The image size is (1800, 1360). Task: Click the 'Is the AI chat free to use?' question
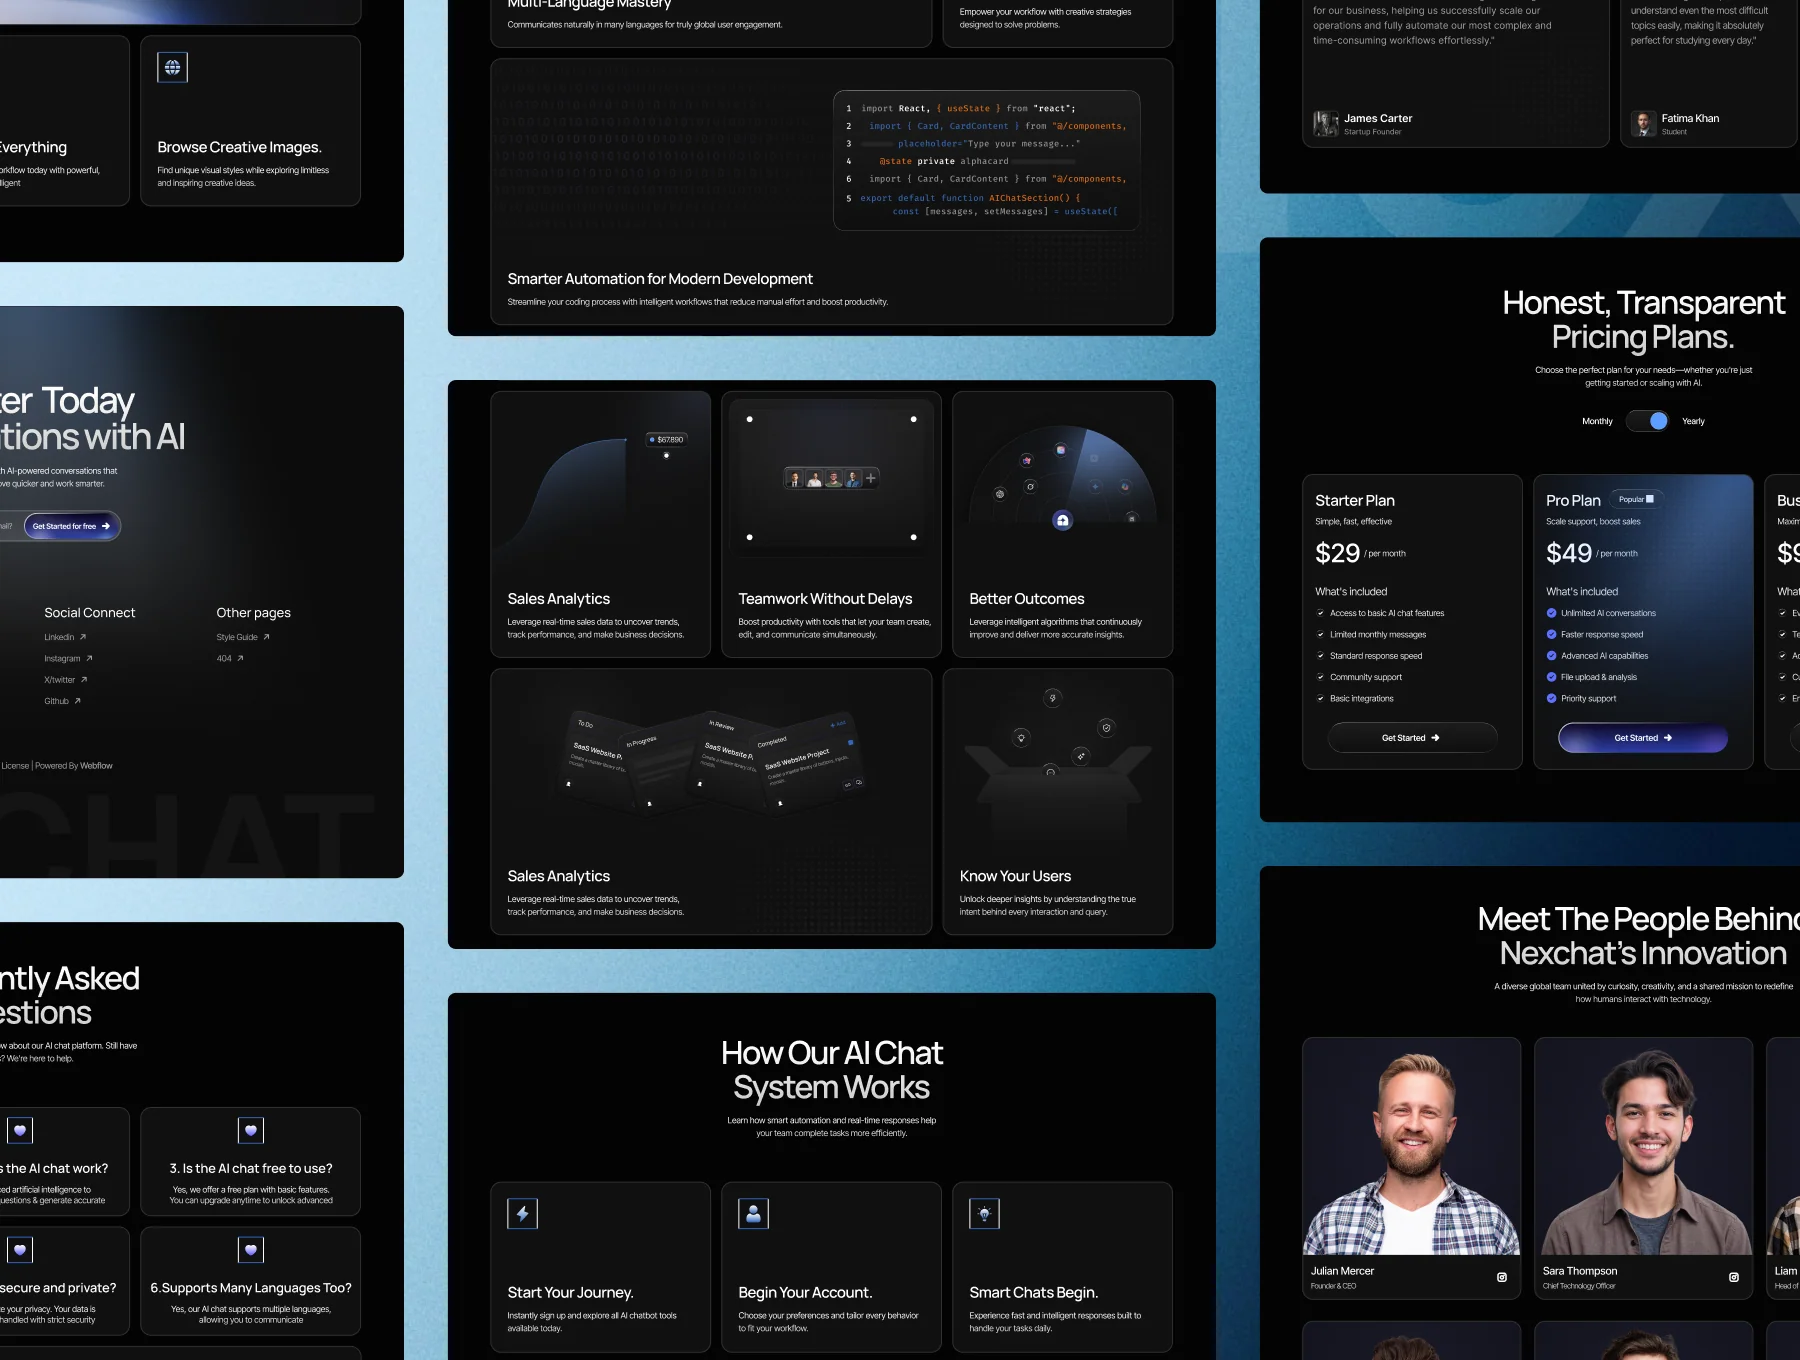coord(251,1168)
